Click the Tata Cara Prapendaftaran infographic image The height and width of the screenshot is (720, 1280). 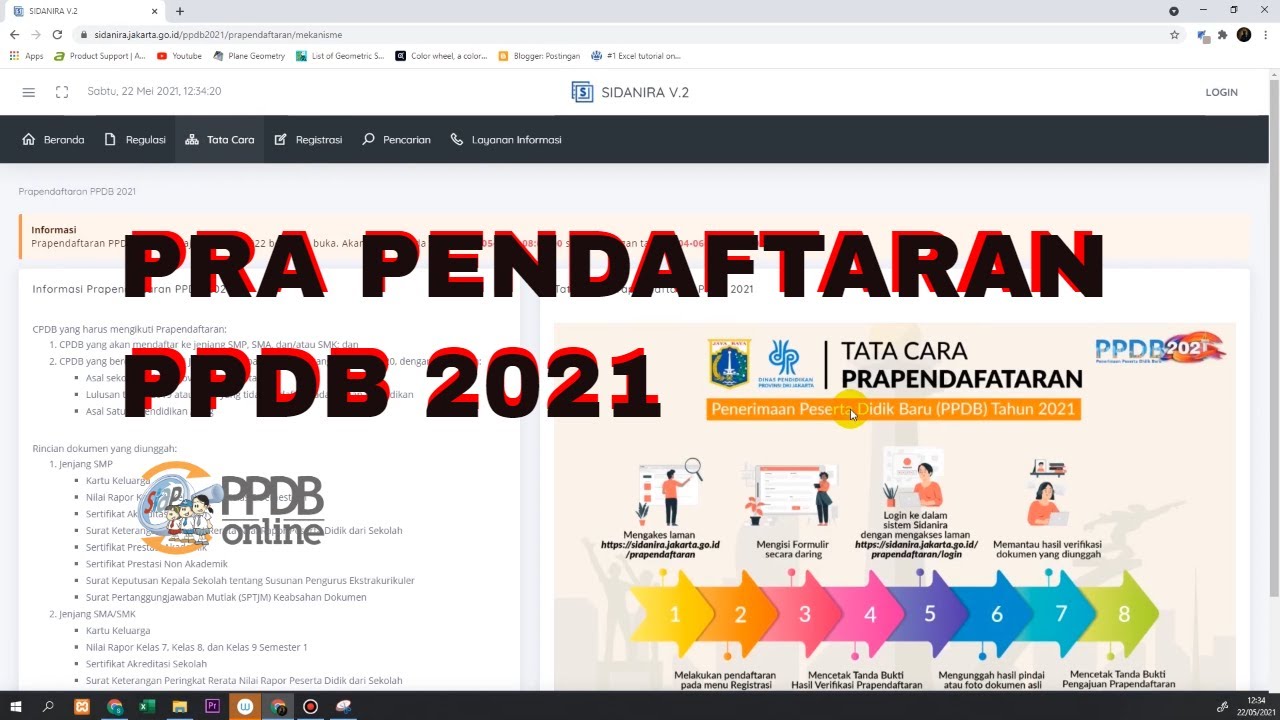click(894, 505)
